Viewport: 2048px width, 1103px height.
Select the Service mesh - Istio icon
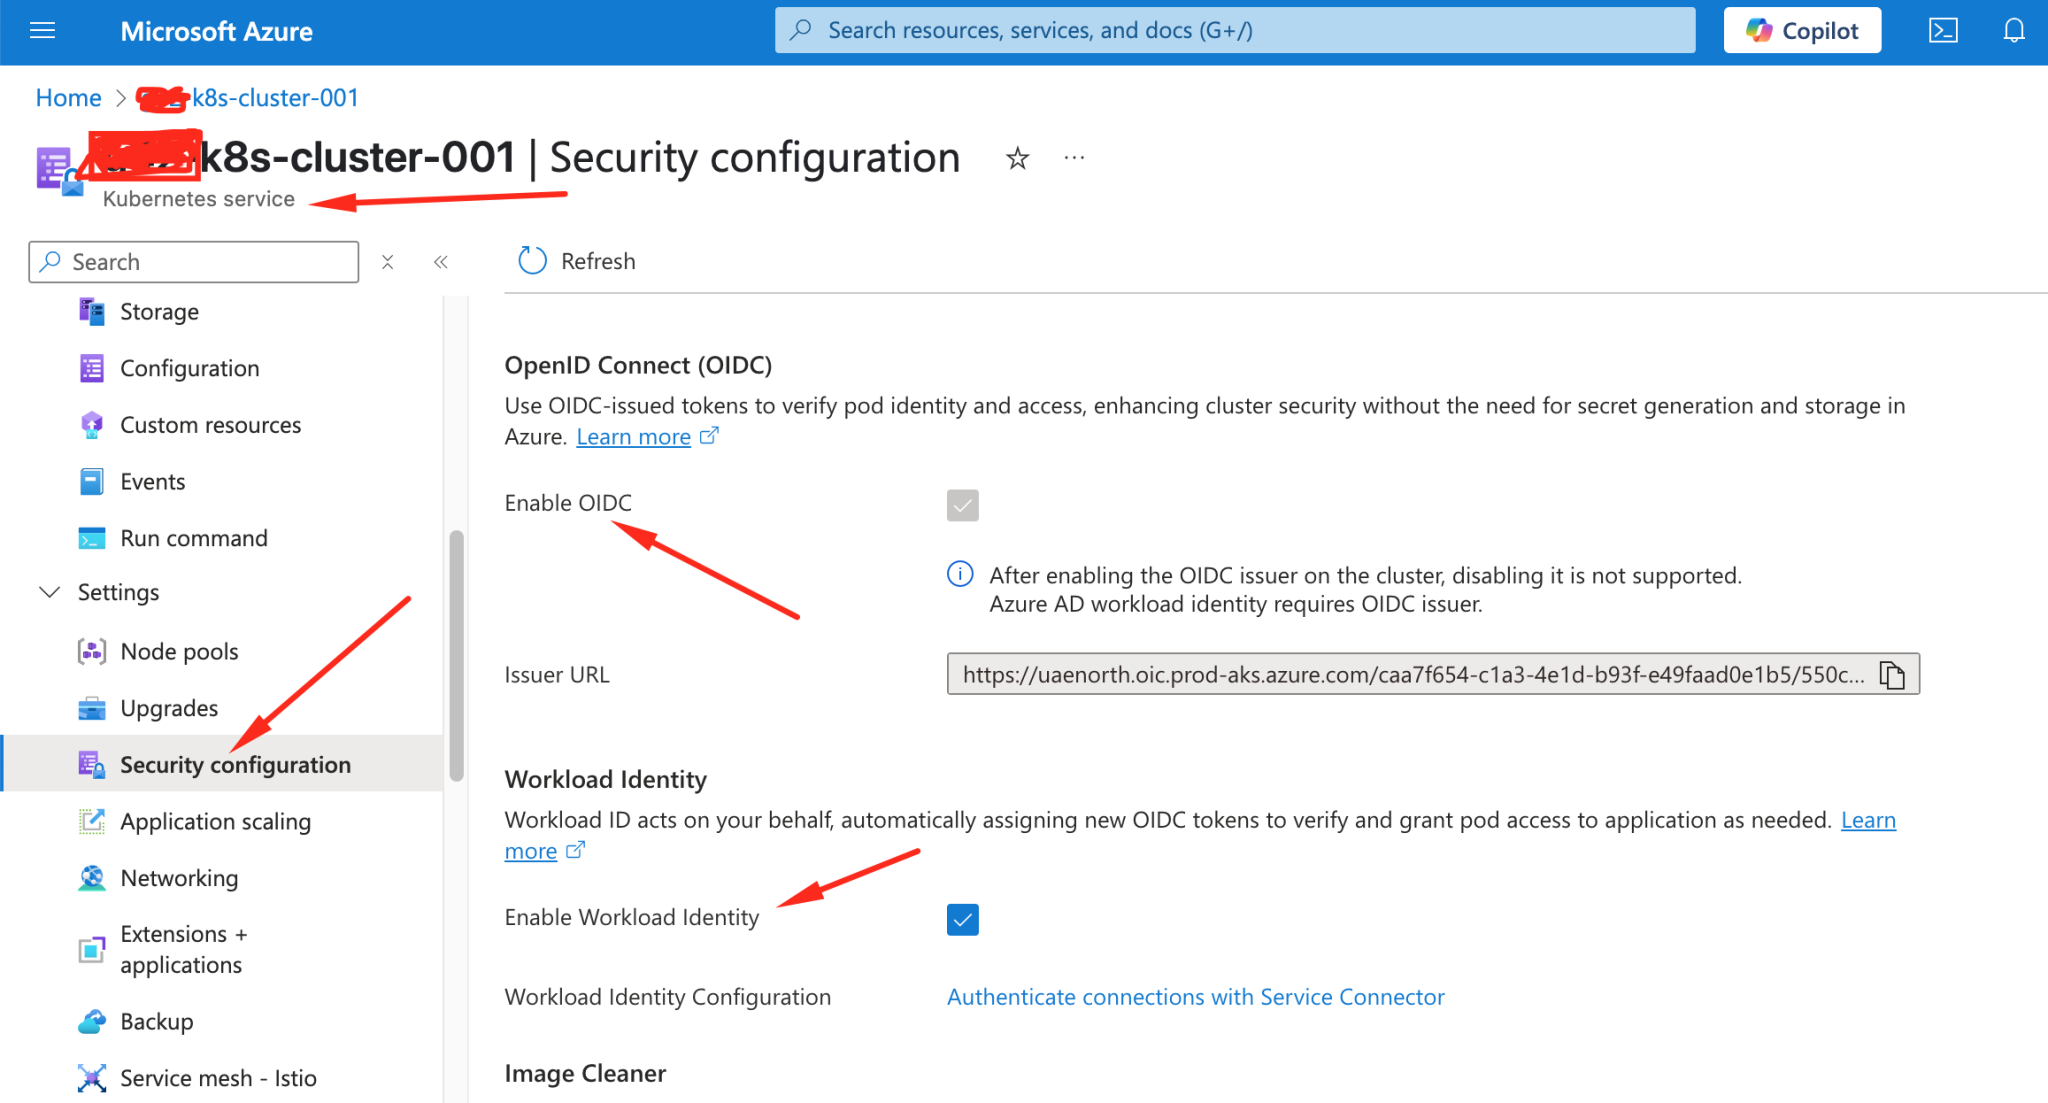[91, 1078]
